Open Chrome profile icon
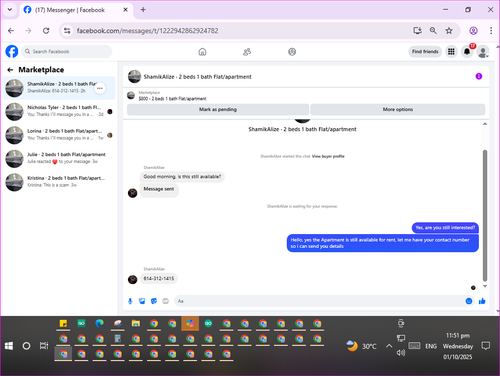This screenshot has width=500, height=376. tap(473, 31)
